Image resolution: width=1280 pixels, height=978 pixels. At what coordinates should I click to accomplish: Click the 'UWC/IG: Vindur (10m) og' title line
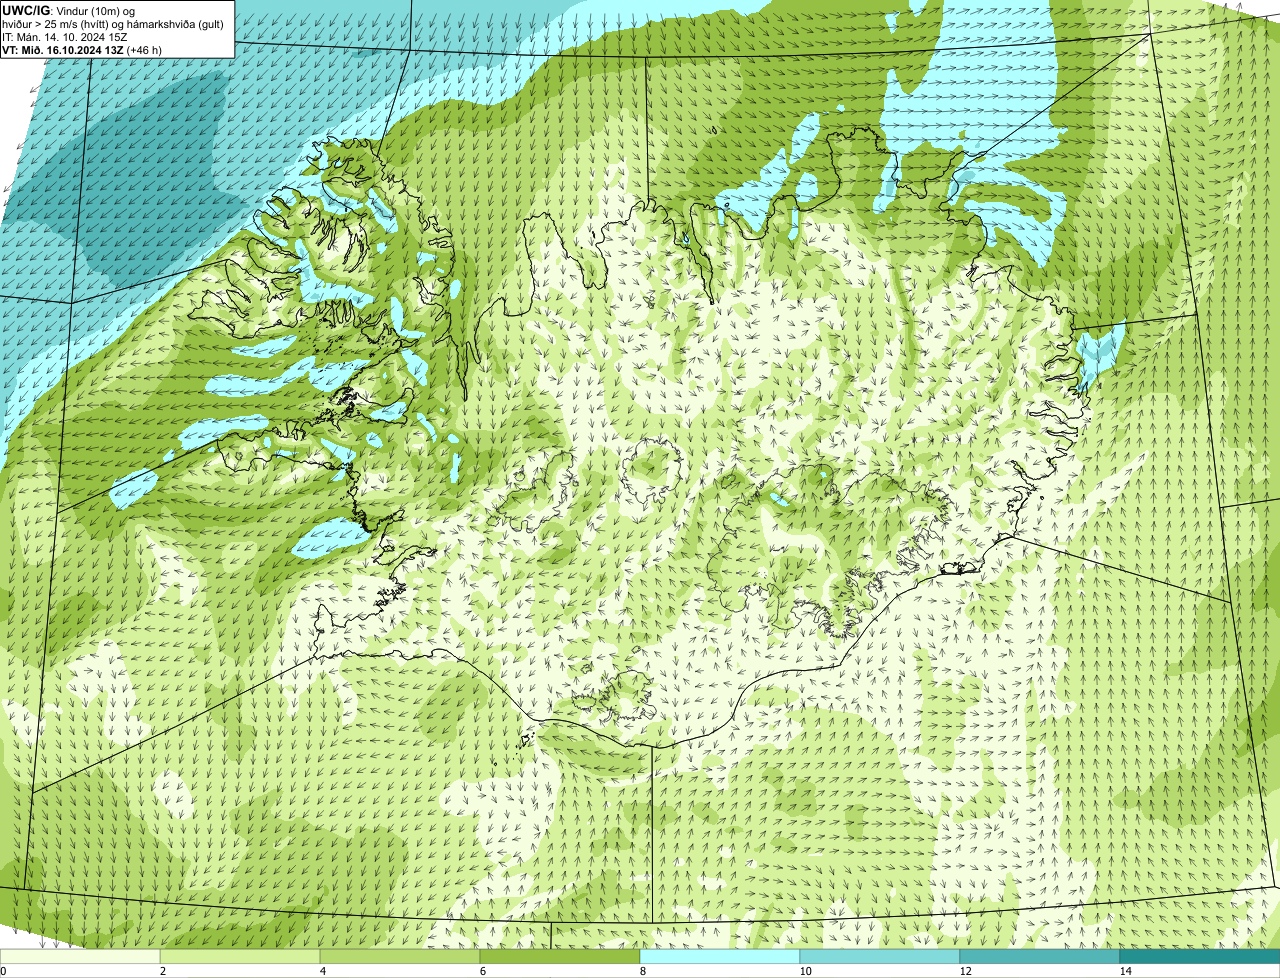click(69, 10)
